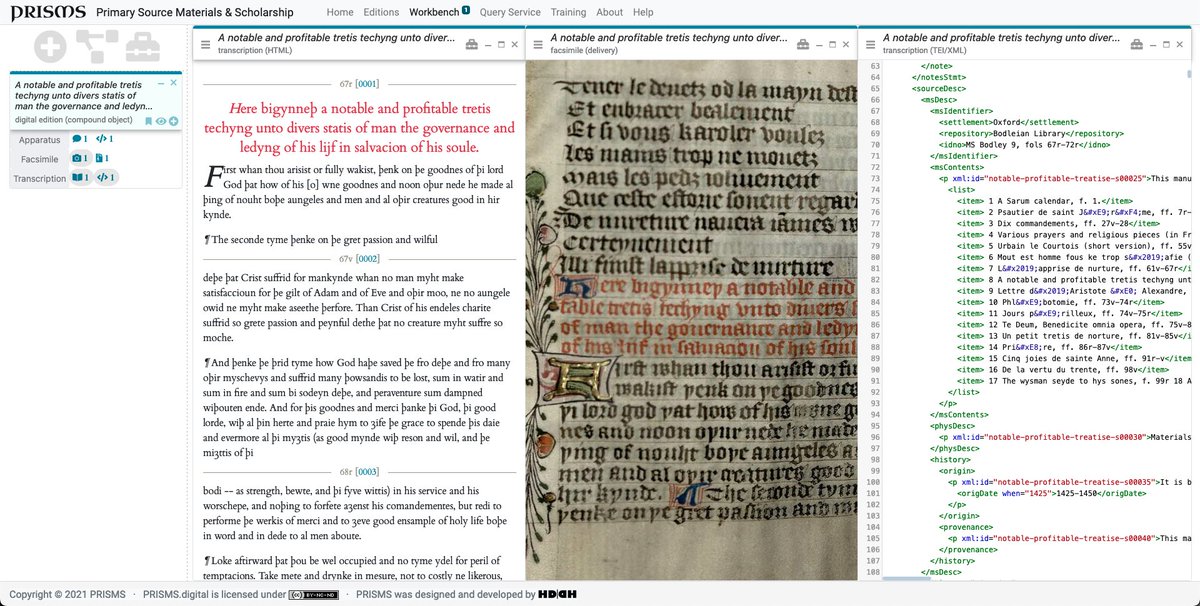The width and height of the screenshot is (1200, 606).
Task: Close the HTML transcription panel
Action: [515, 45]
